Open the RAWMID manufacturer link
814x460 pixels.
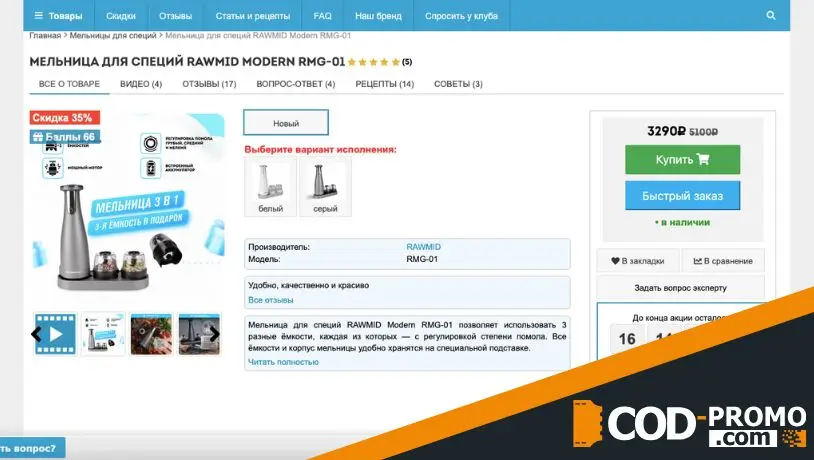[423, 247]
